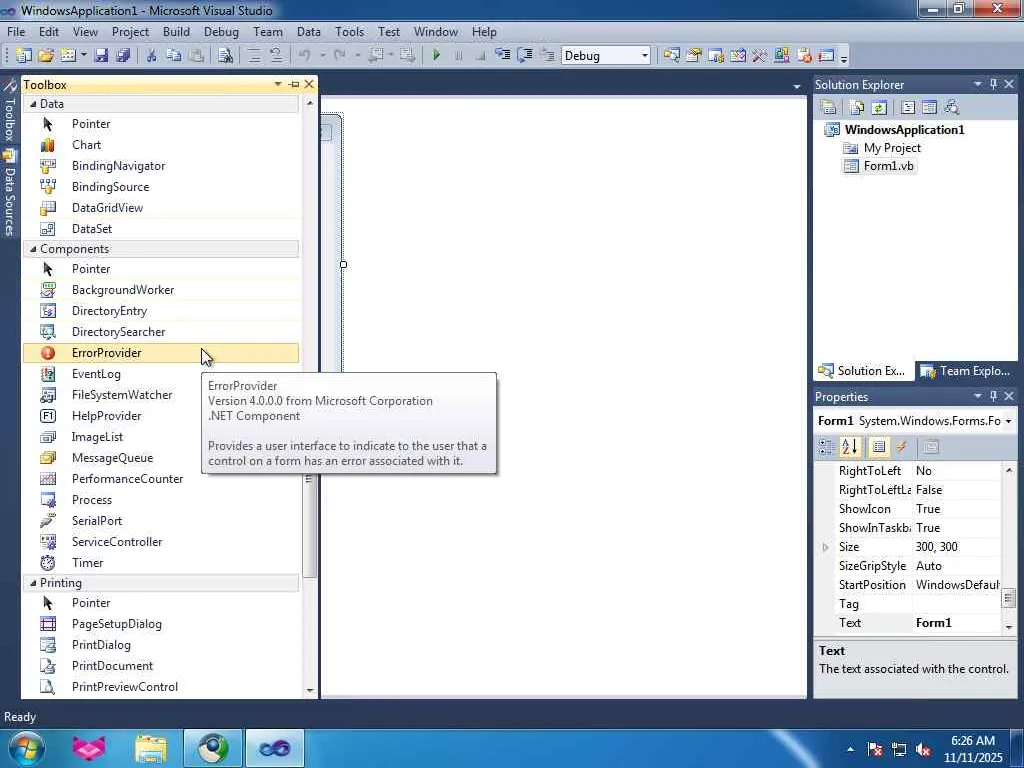Screen dimensions: 1024x768
Task: Open the File Explorer taskbar icon
Action: click(151, 748)
